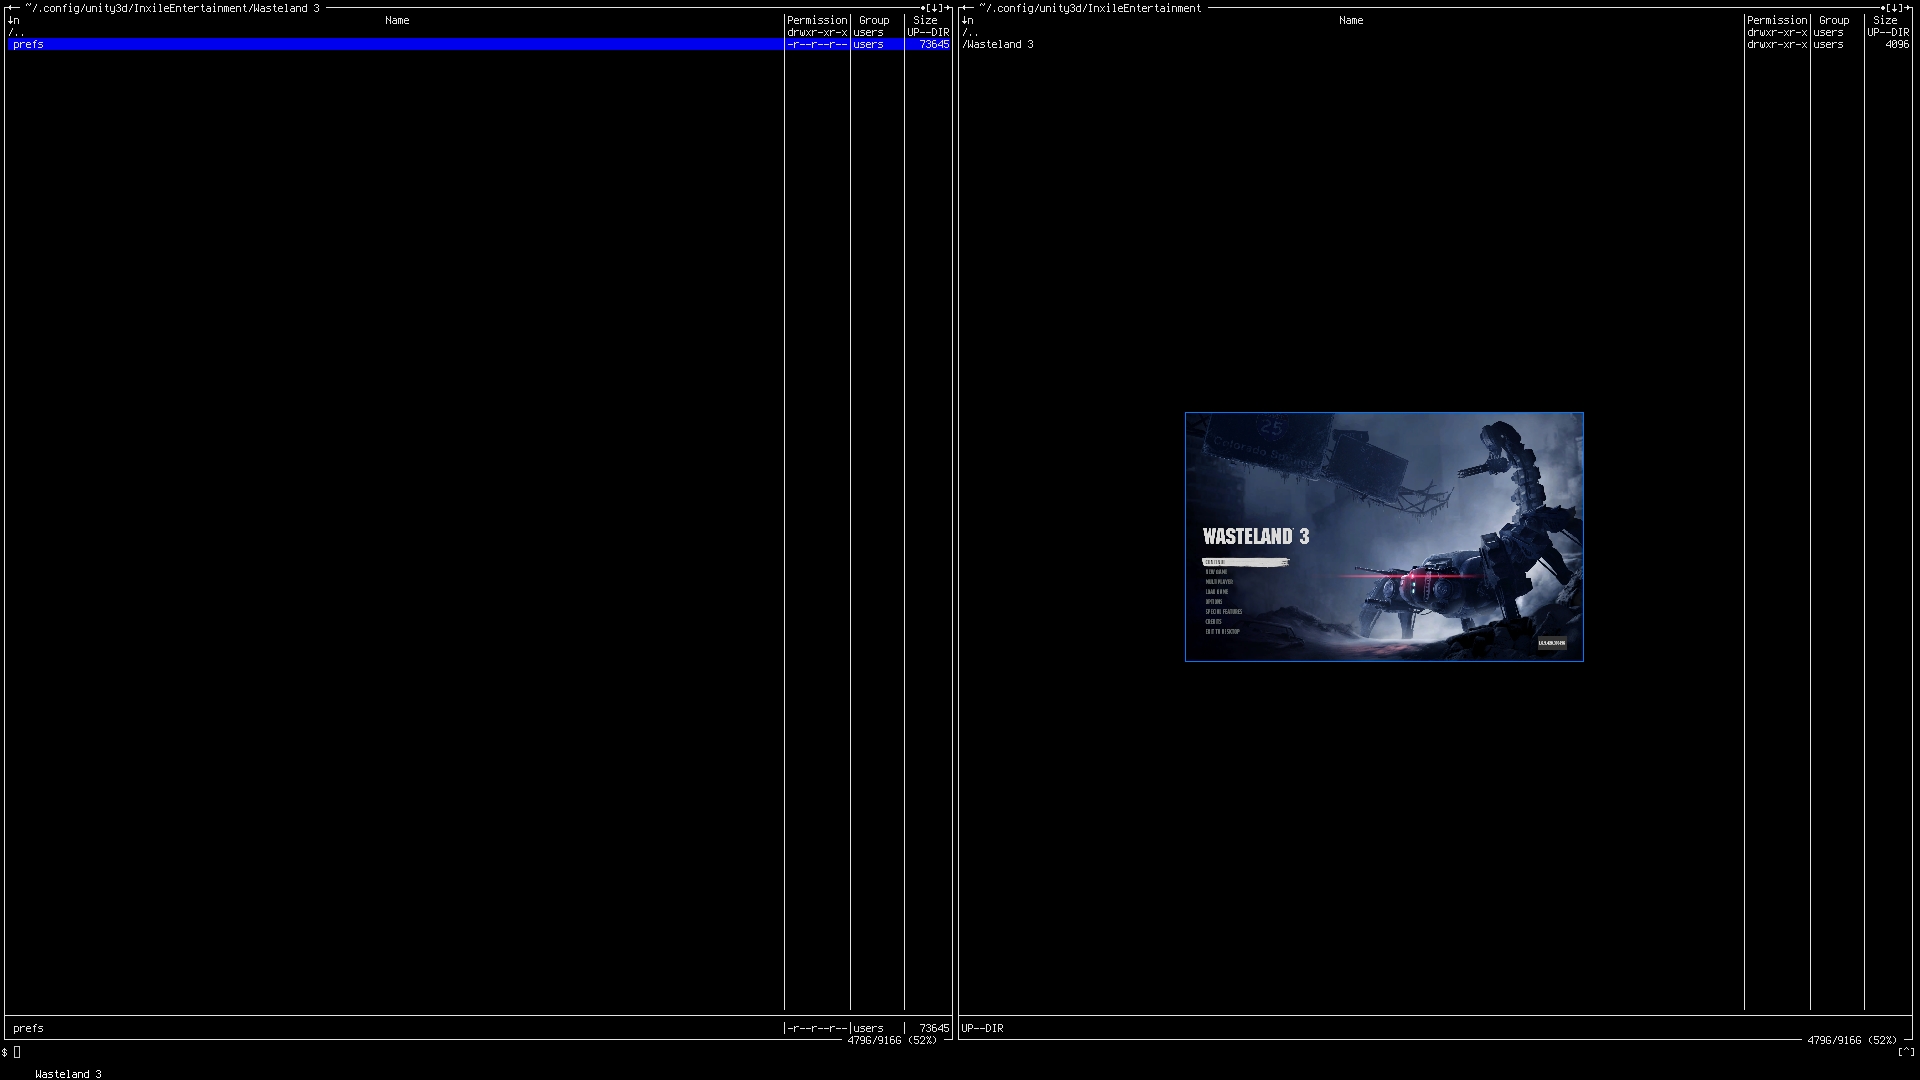Choose Exit to Desktop in game thumbnail
Viewport: 1920px width, 1080px height.
coord(1222,632)
